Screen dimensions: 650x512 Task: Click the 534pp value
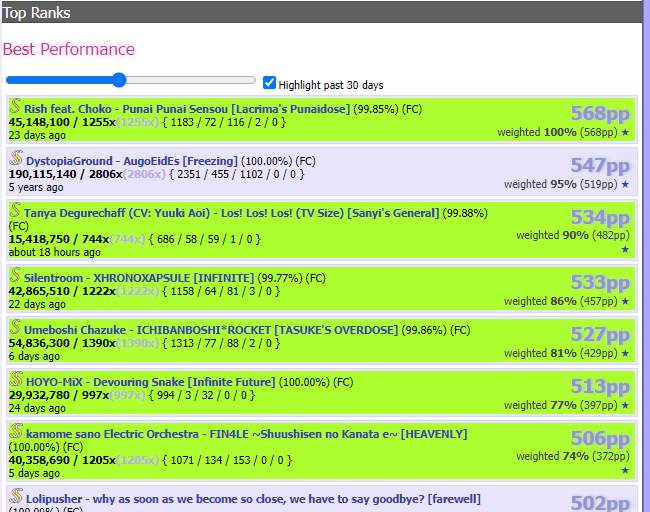click(x=600, y=217)
